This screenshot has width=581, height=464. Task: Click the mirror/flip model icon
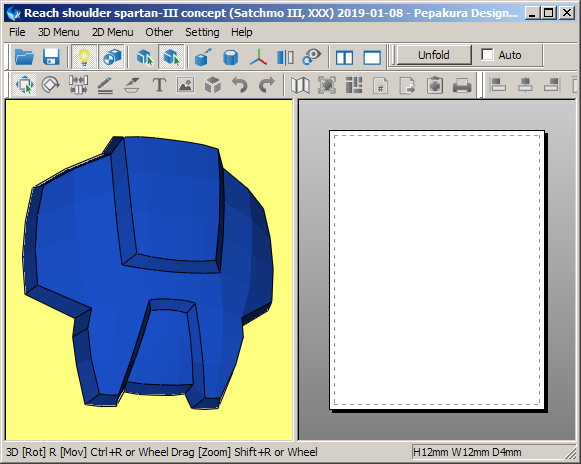click(x=285, y=57)
